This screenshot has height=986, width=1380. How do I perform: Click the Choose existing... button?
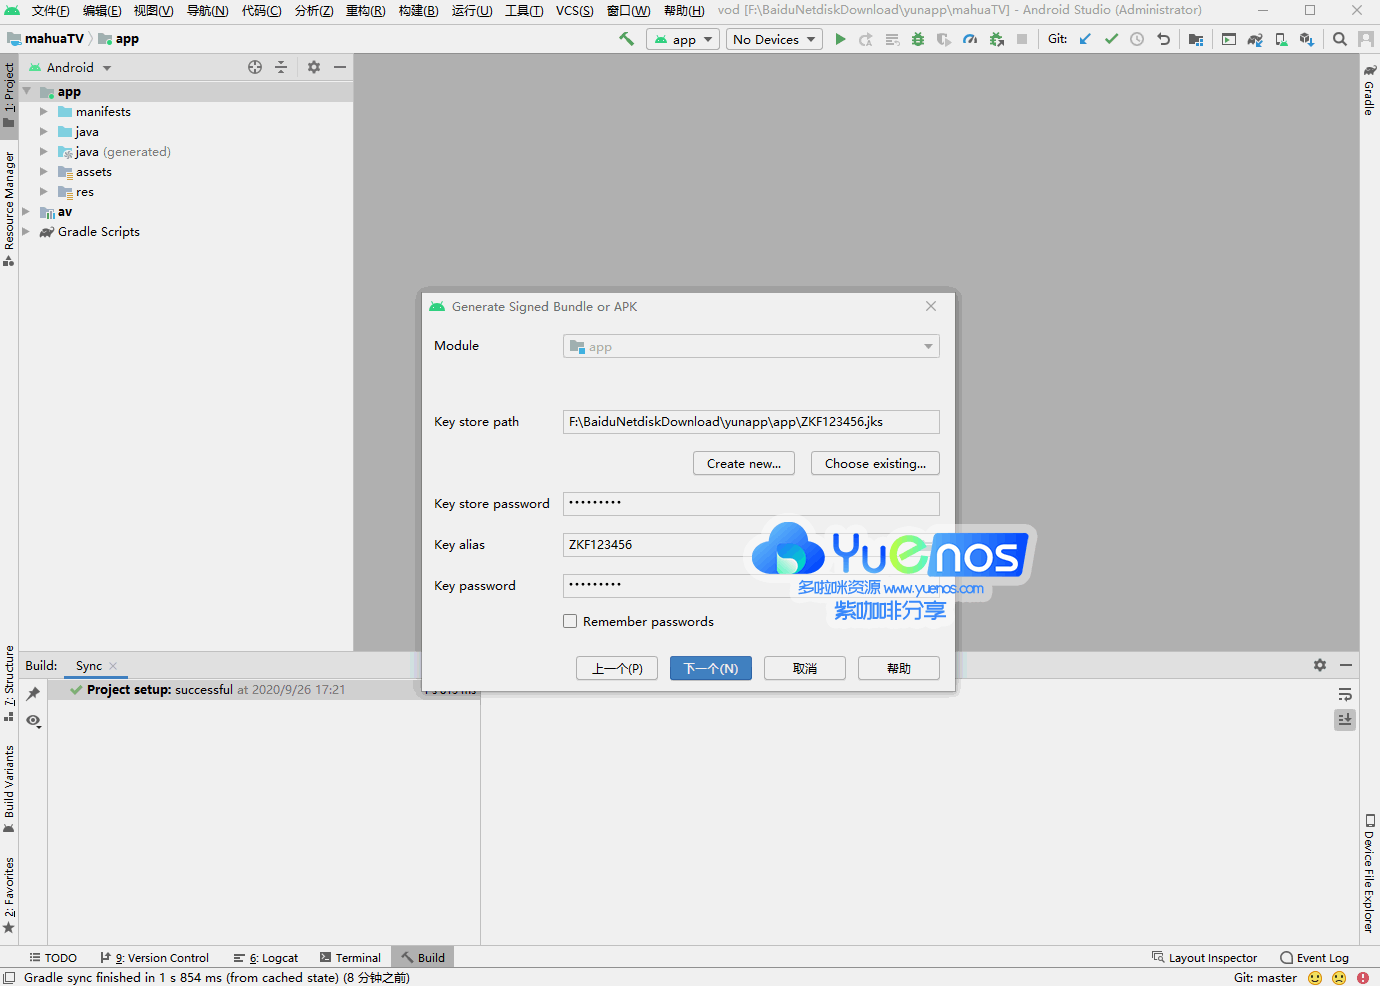[x=875, y=463]
